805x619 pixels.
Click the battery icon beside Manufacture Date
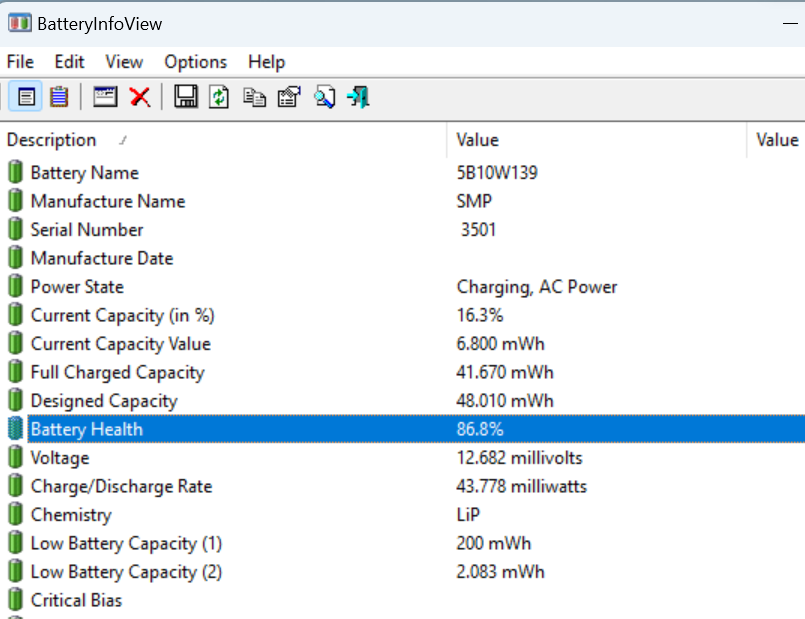click(15, 258)
